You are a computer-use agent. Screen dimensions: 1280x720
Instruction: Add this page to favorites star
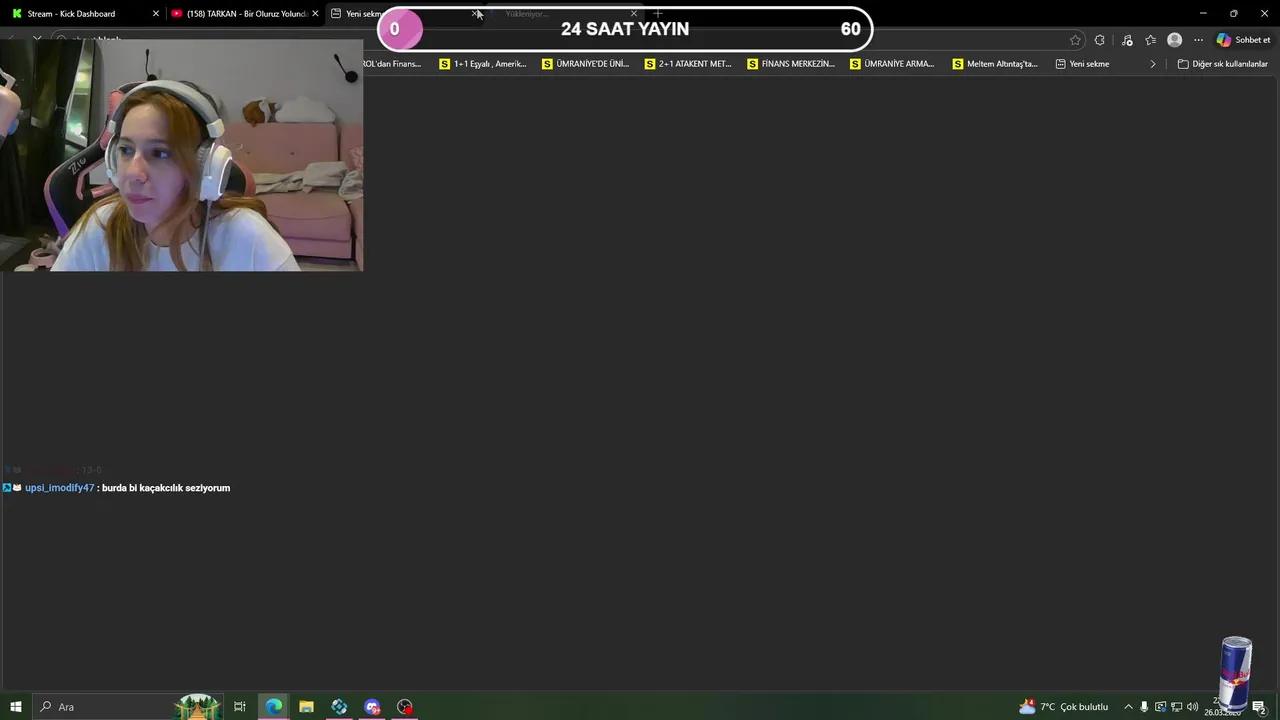(1075, 40)
